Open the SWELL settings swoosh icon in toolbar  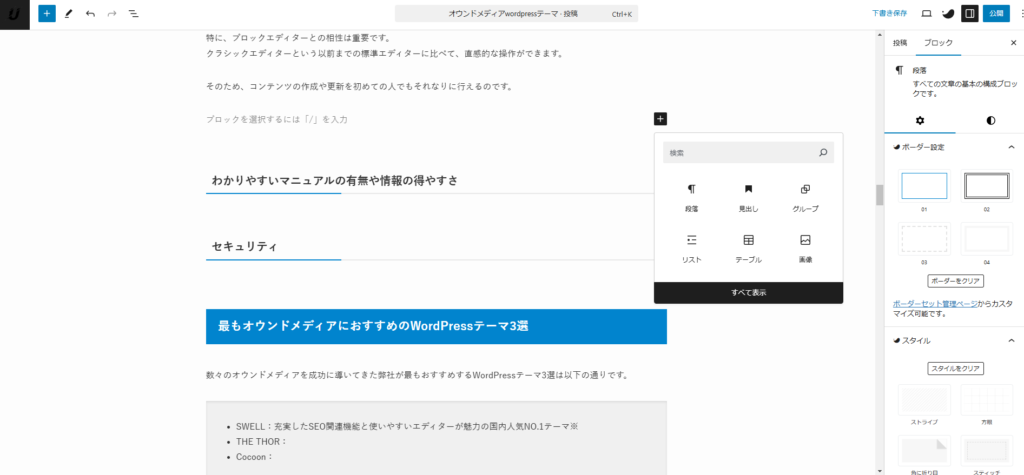(x=948, y=13)
